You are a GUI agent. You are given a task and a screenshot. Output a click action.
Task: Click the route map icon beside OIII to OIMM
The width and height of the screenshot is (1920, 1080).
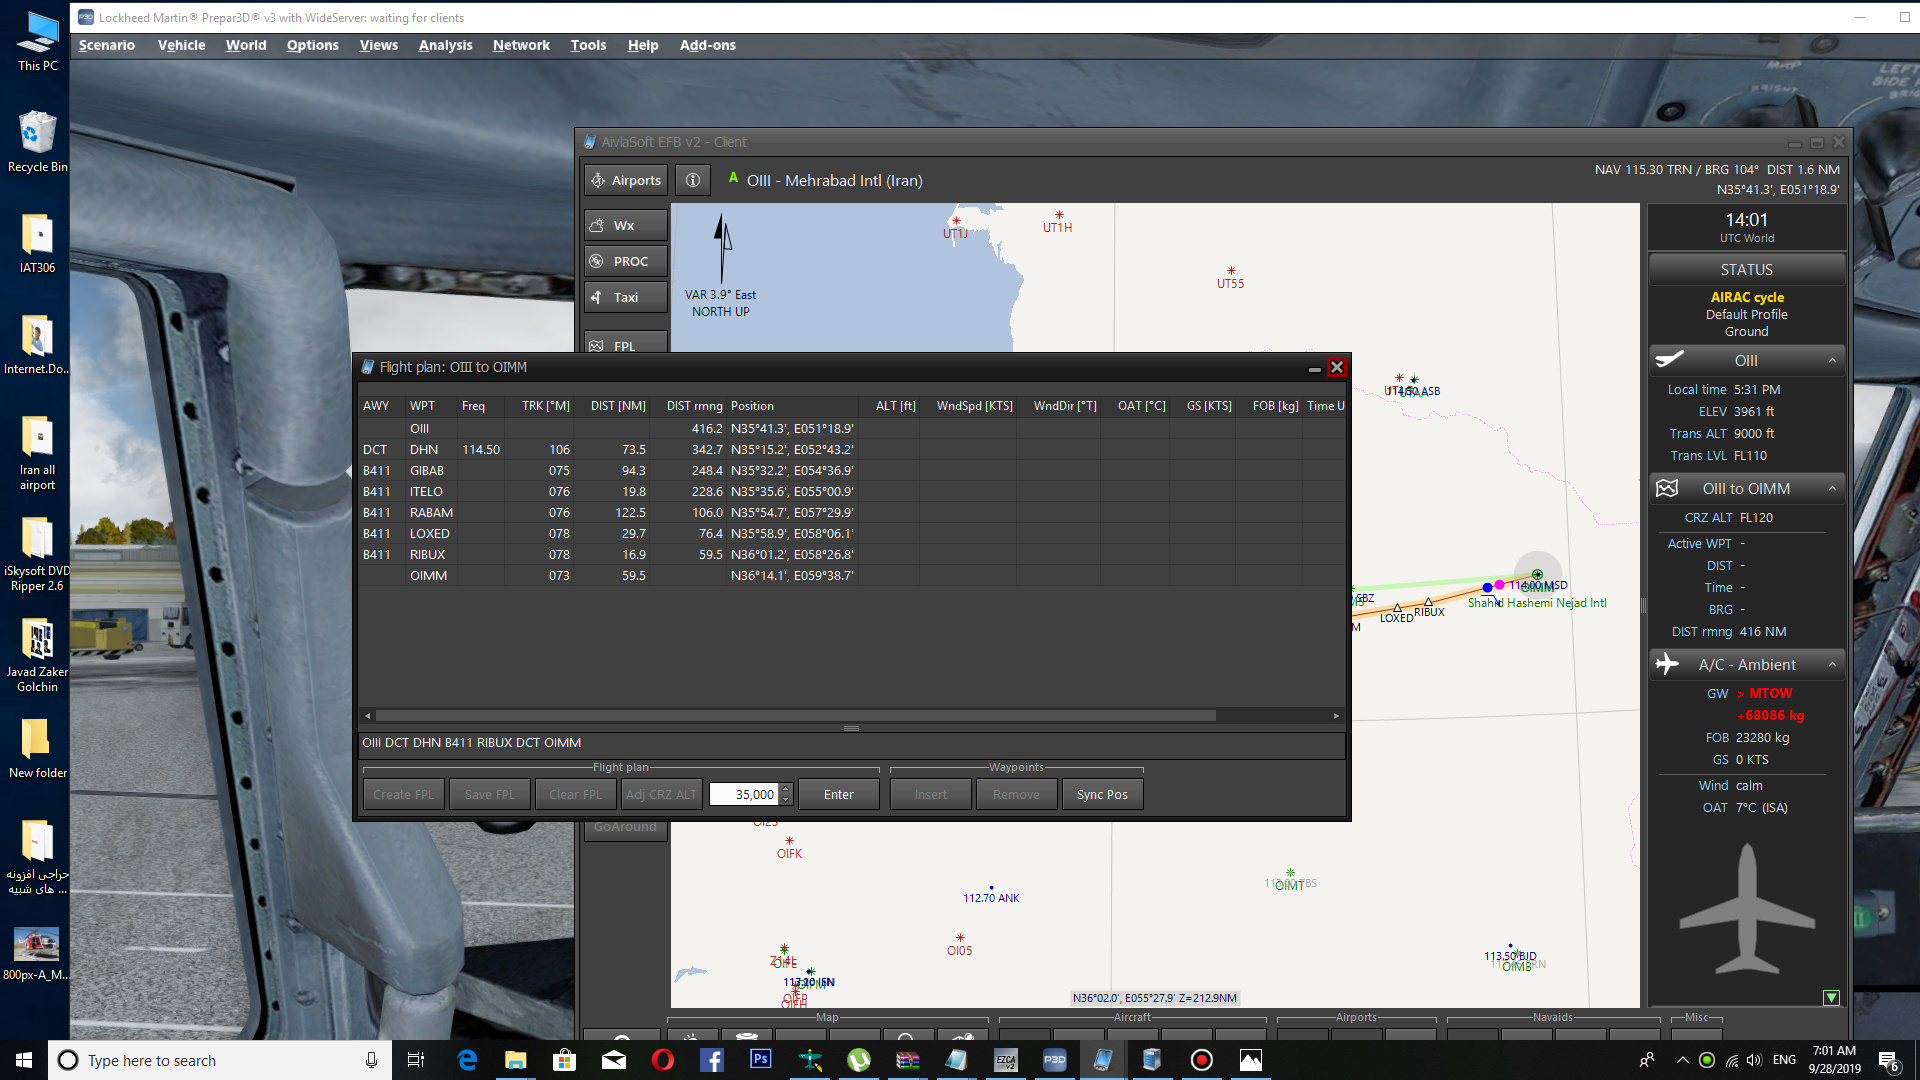pyautogui.click(x=1667, y=488)
